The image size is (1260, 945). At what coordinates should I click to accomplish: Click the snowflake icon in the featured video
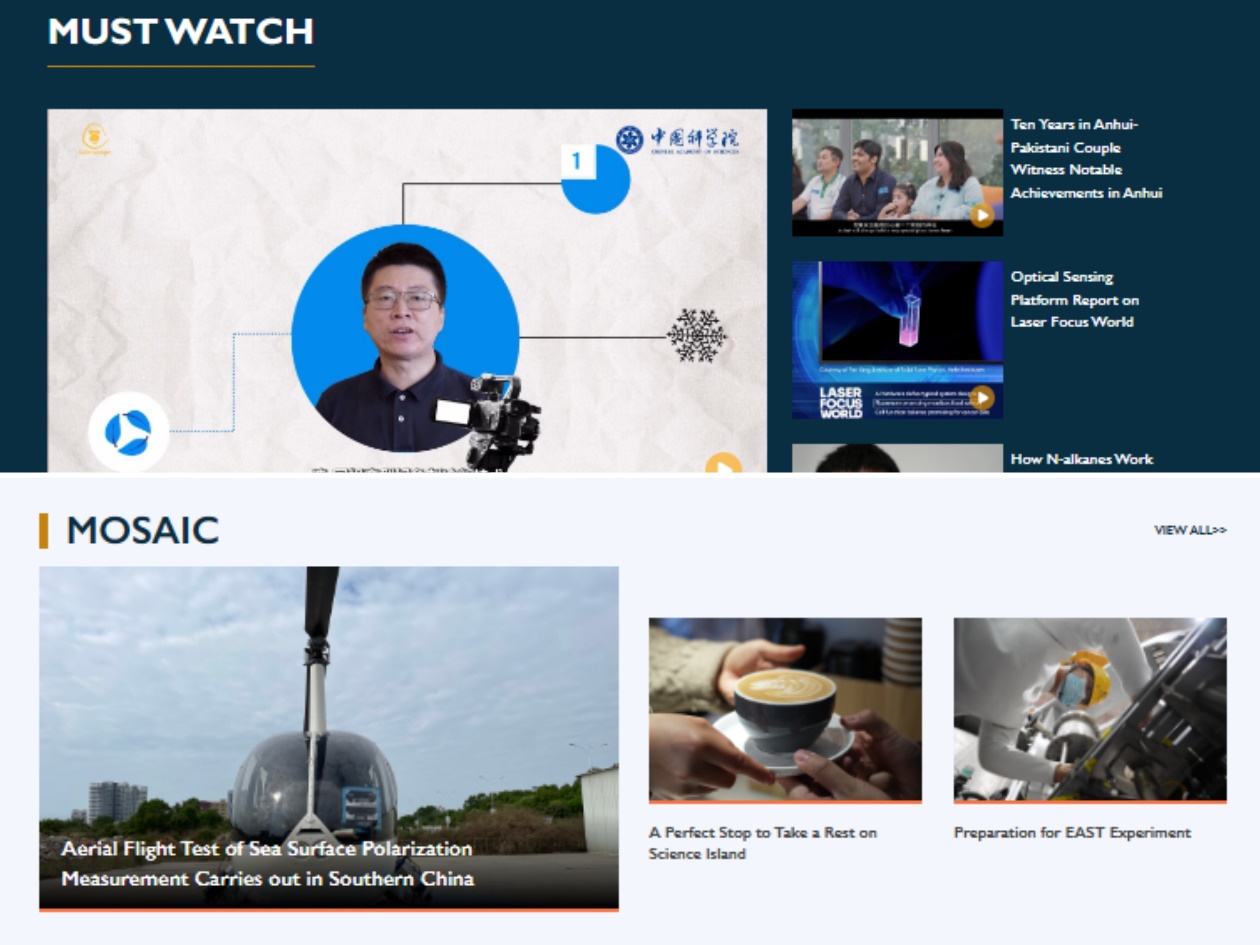[696, 336]
